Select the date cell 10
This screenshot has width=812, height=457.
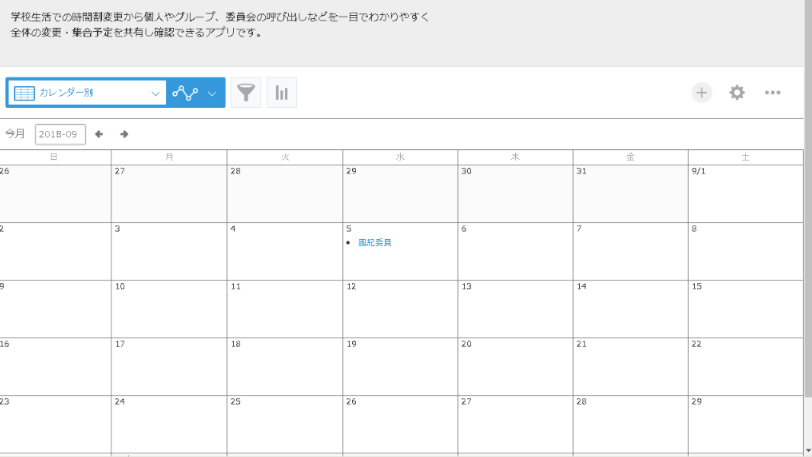pyautogui.click(x=169, y=309)
